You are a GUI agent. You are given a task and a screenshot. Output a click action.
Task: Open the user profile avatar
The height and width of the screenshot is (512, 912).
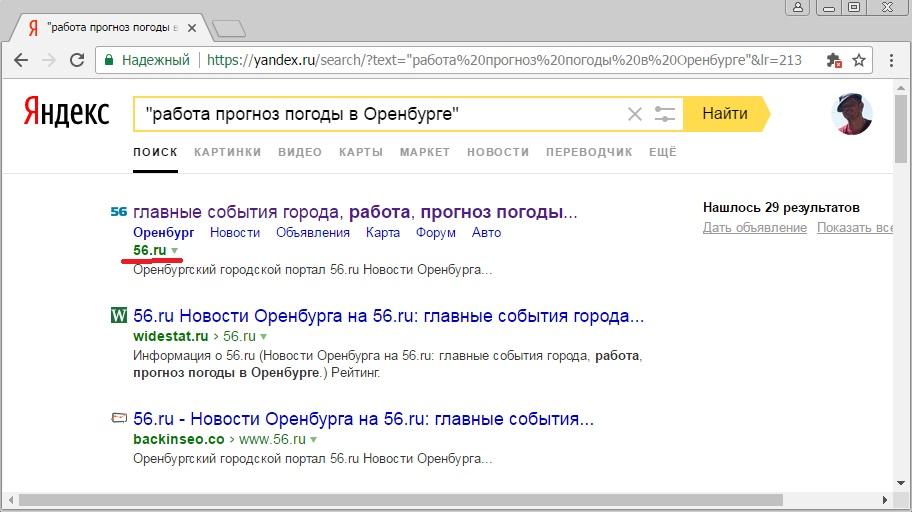coord(852,114)
